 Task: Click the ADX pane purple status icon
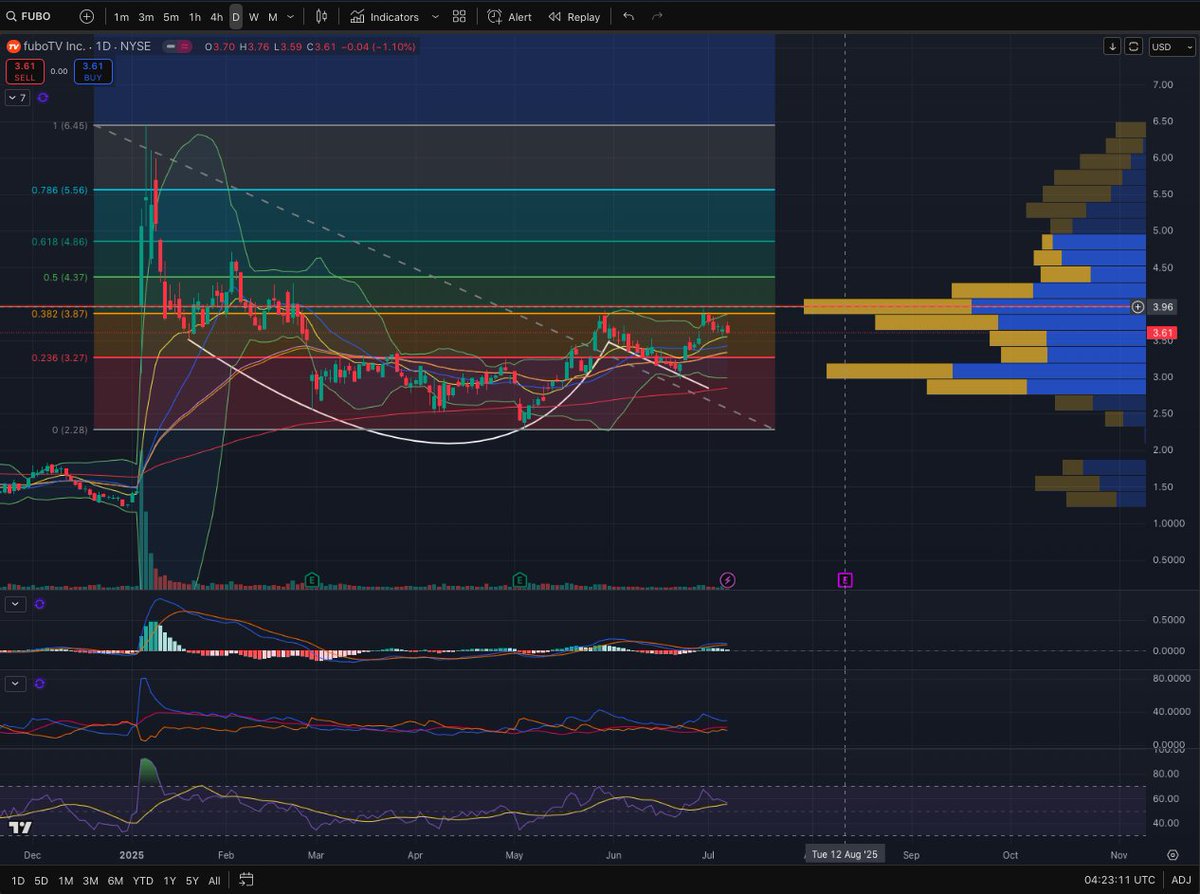[40, 684]
